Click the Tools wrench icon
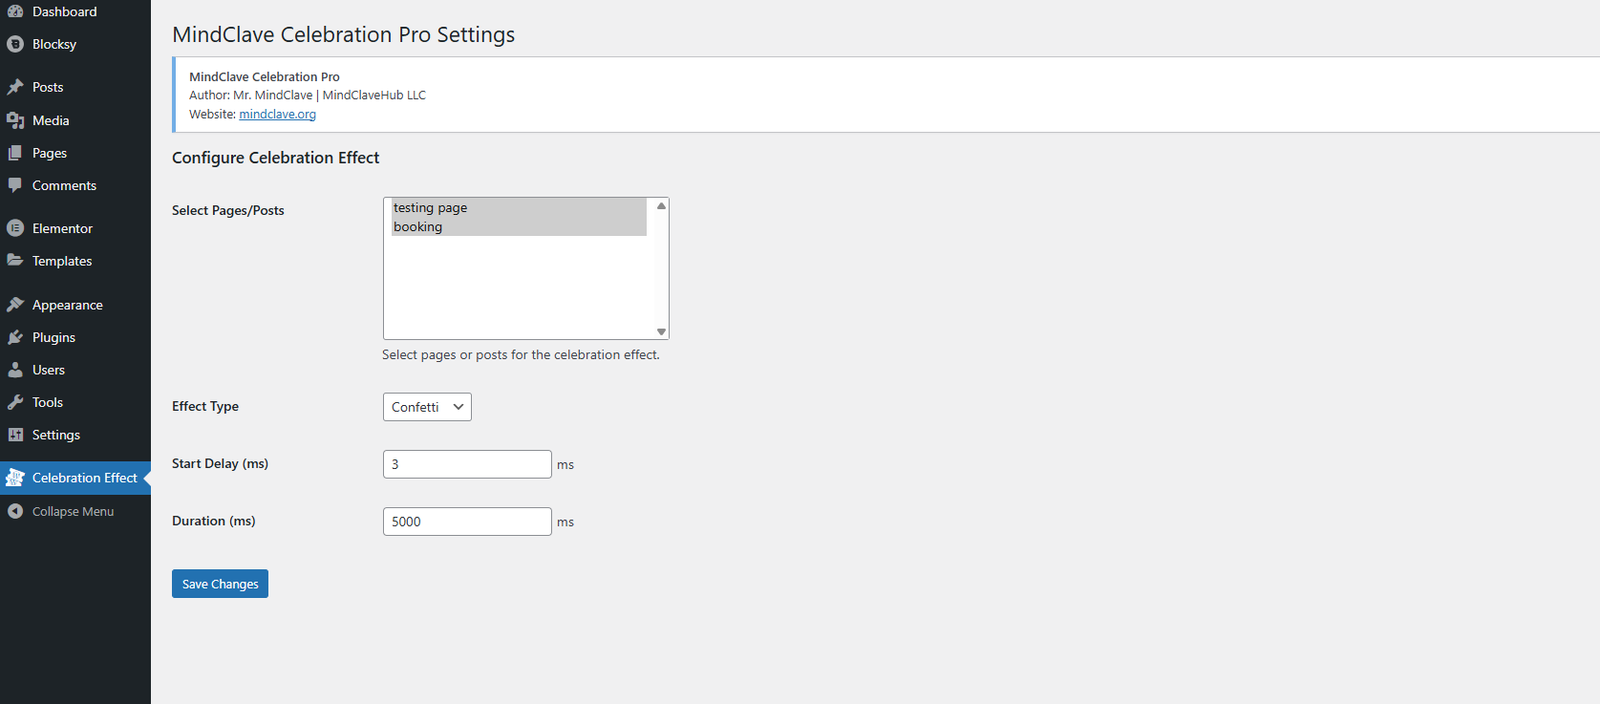Viewport: 1600px width, 704px height. (15, 402)
